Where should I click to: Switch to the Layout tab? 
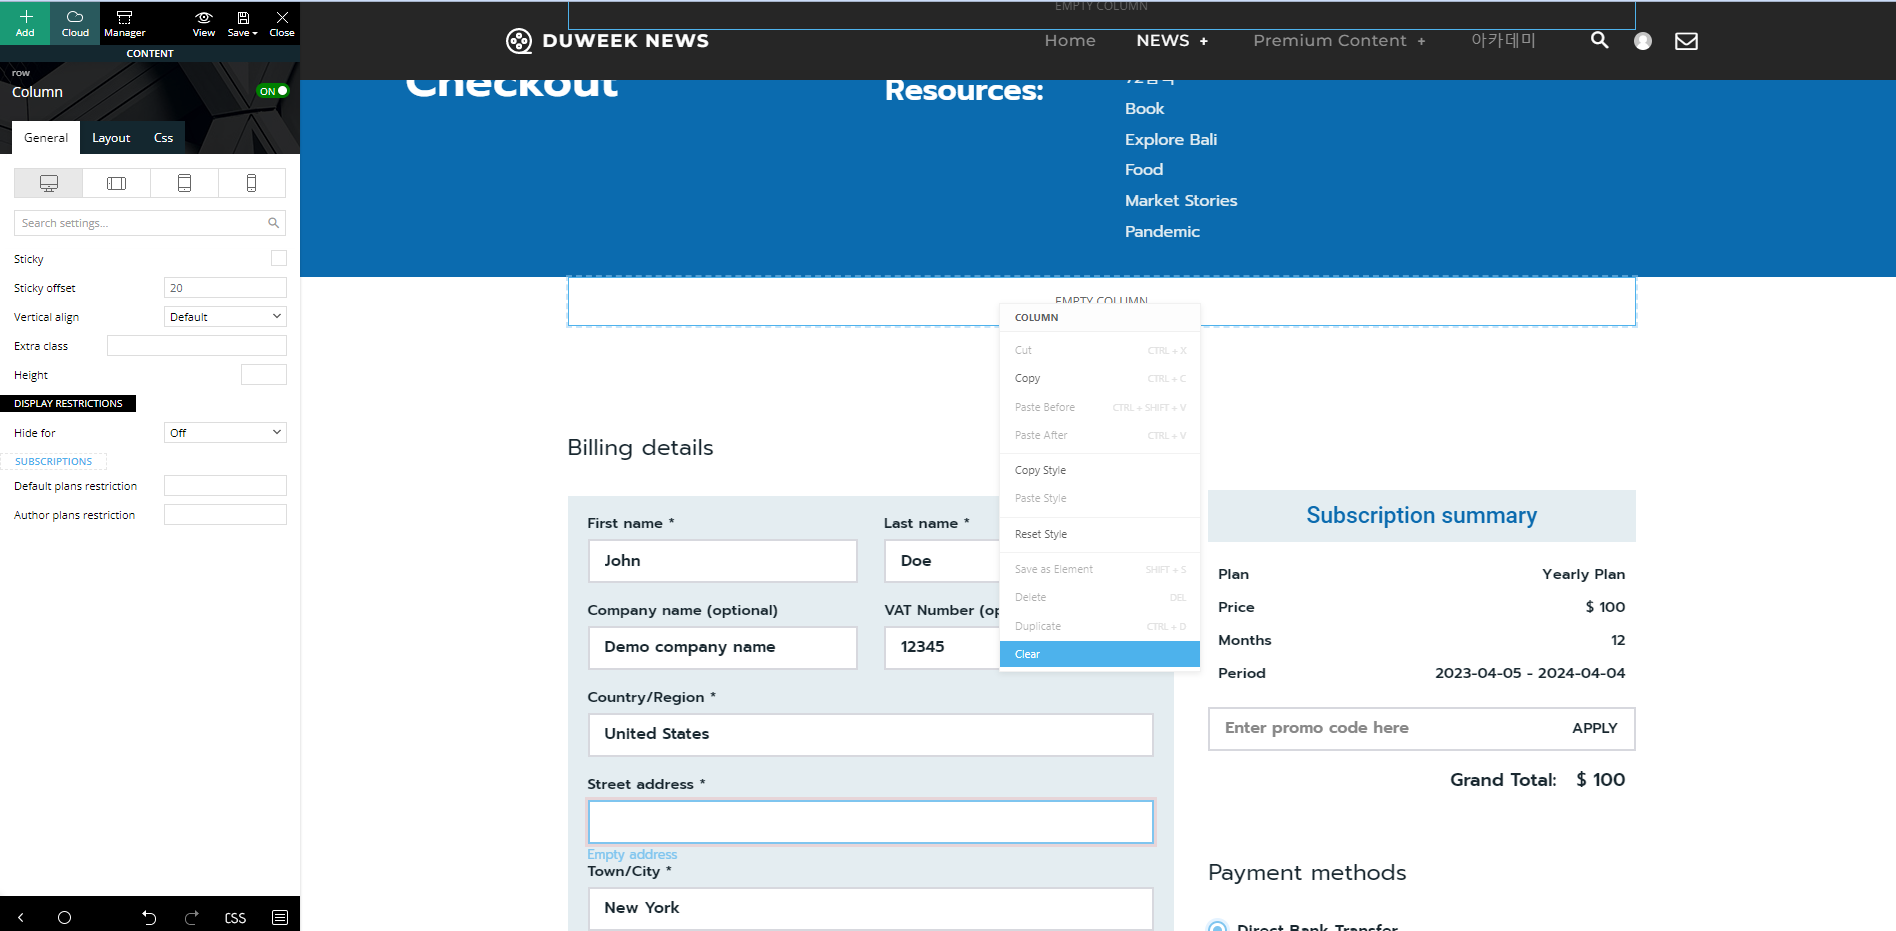(111, 138)
